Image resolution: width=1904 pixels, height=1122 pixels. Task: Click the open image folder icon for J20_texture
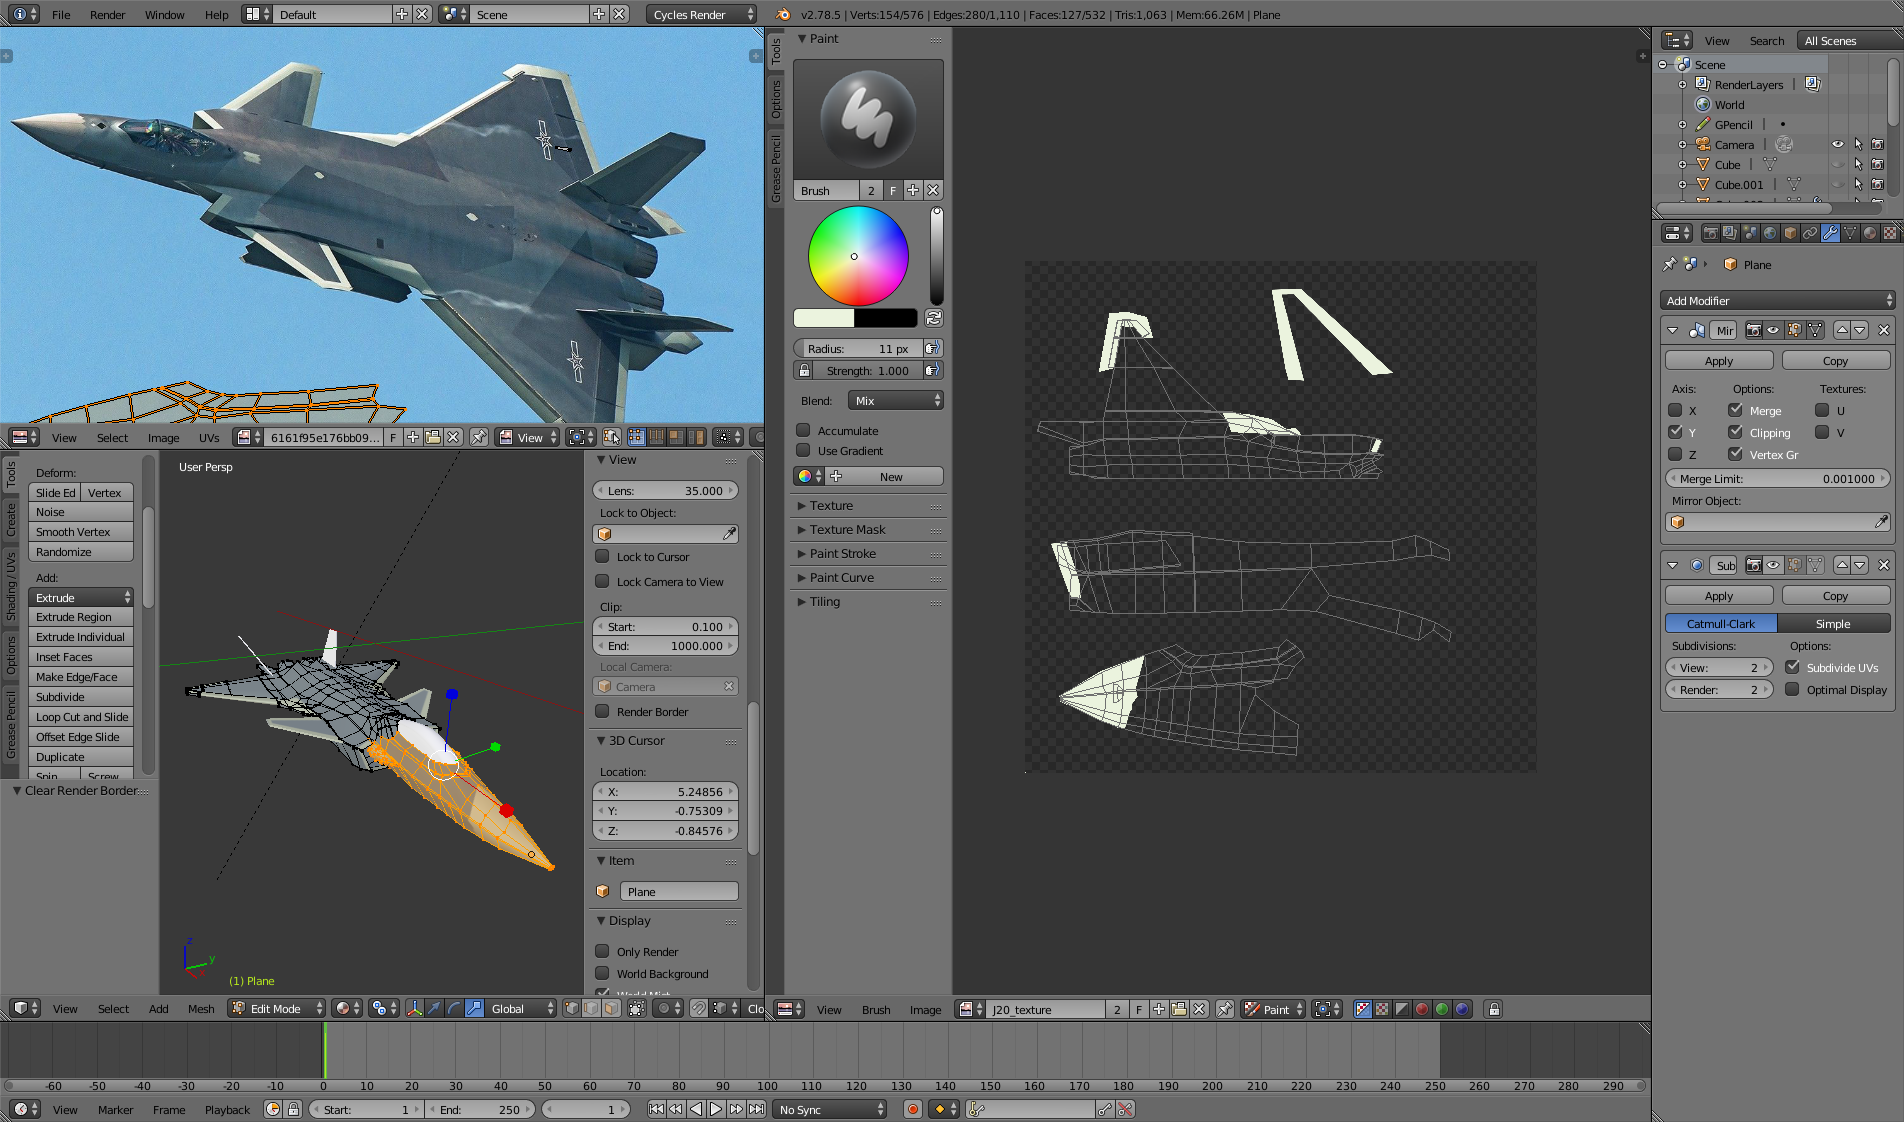point(1179,1009)
